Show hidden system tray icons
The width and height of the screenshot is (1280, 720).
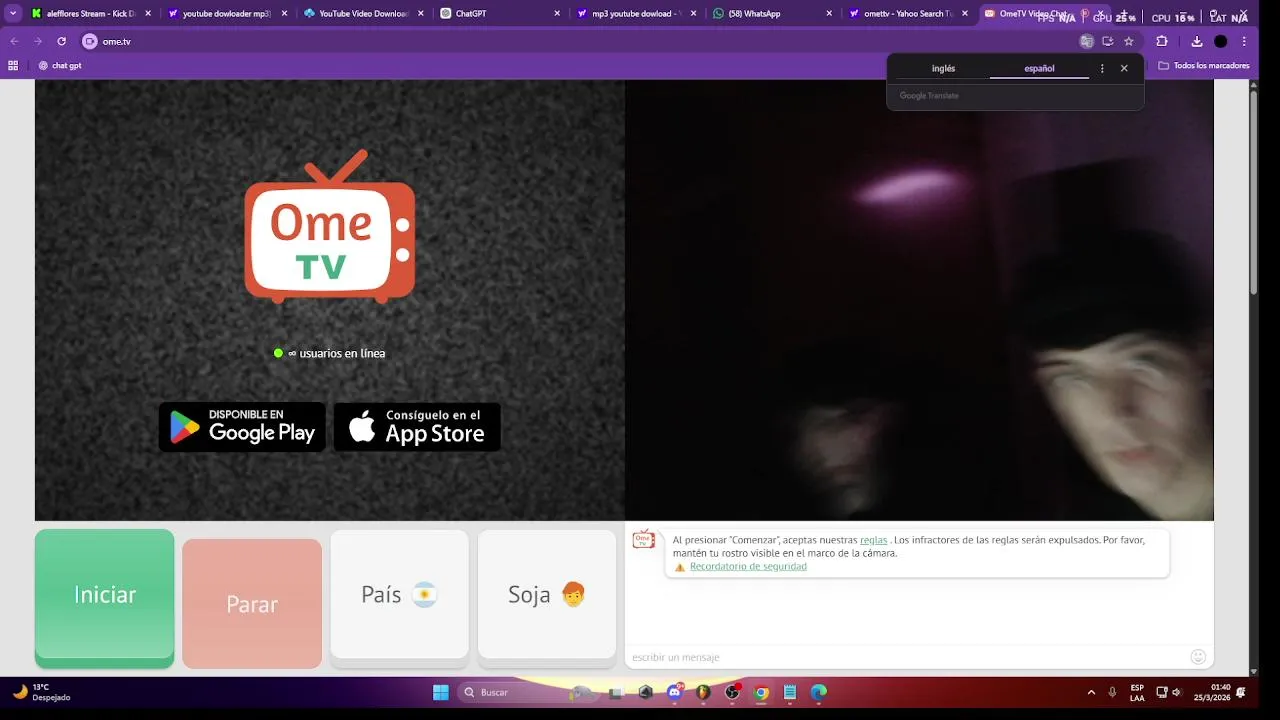point(1091,692)
